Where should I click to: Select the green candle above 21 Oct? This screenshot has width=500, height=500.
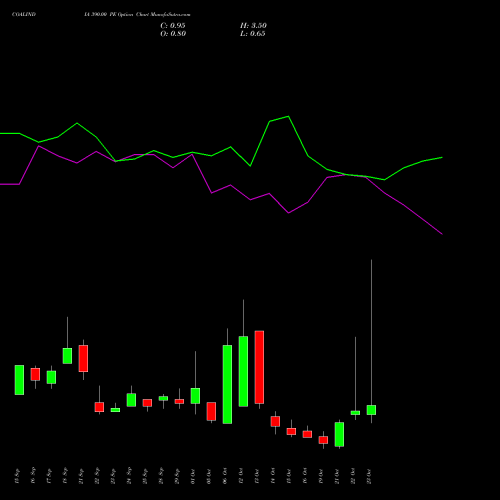click(339, 434)
